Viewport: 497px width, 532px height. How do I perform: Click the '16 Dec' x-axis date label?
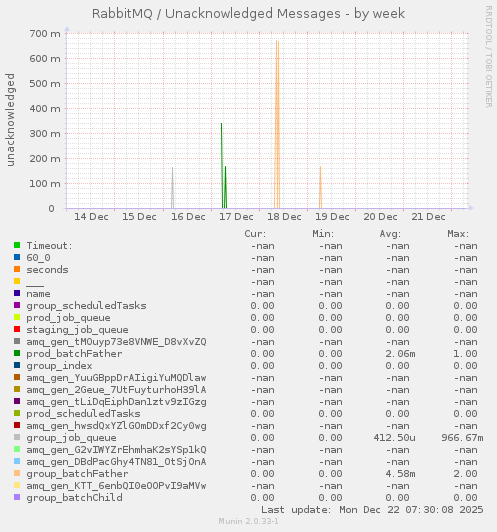coord(188,217)
